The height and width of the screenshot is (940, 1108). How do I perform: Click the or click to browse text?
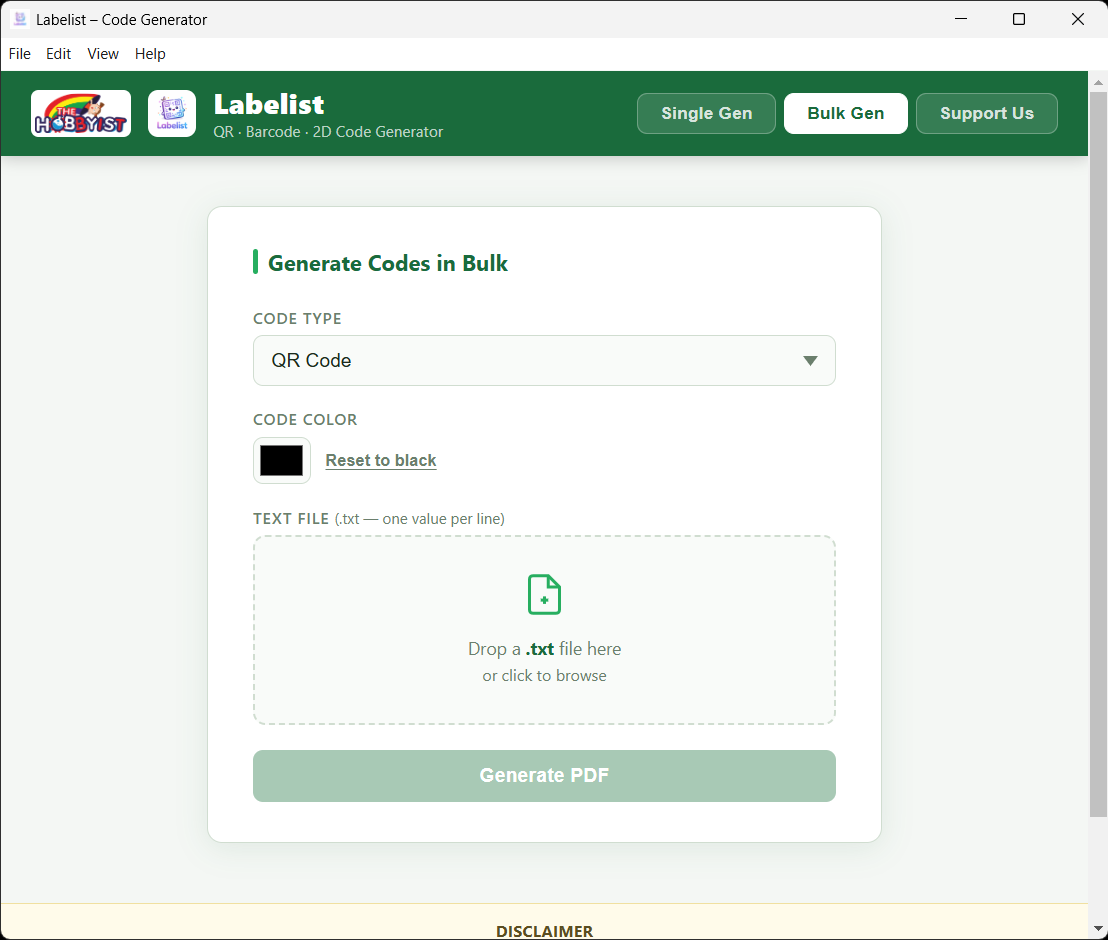[x=544, y=675]
